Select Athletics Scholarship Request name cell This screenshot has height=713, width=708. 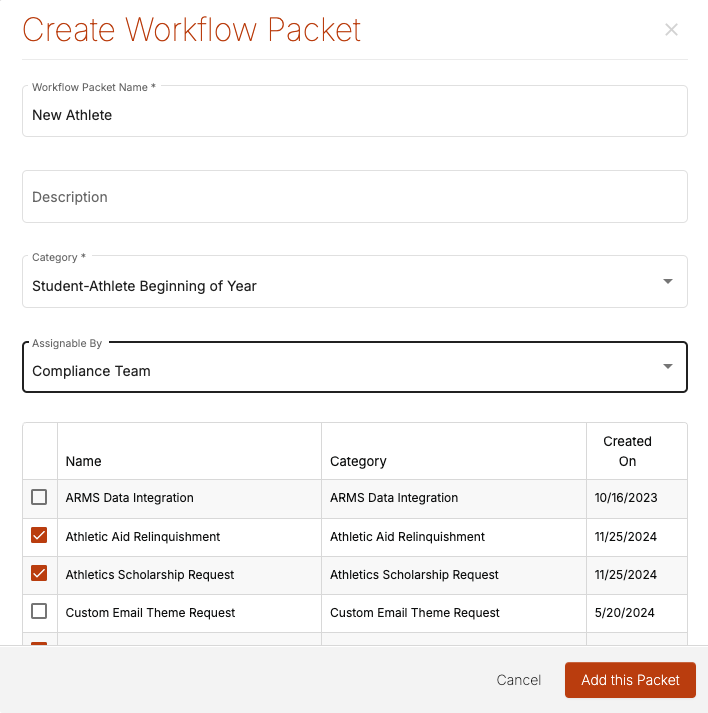click(x=189, y=575)
